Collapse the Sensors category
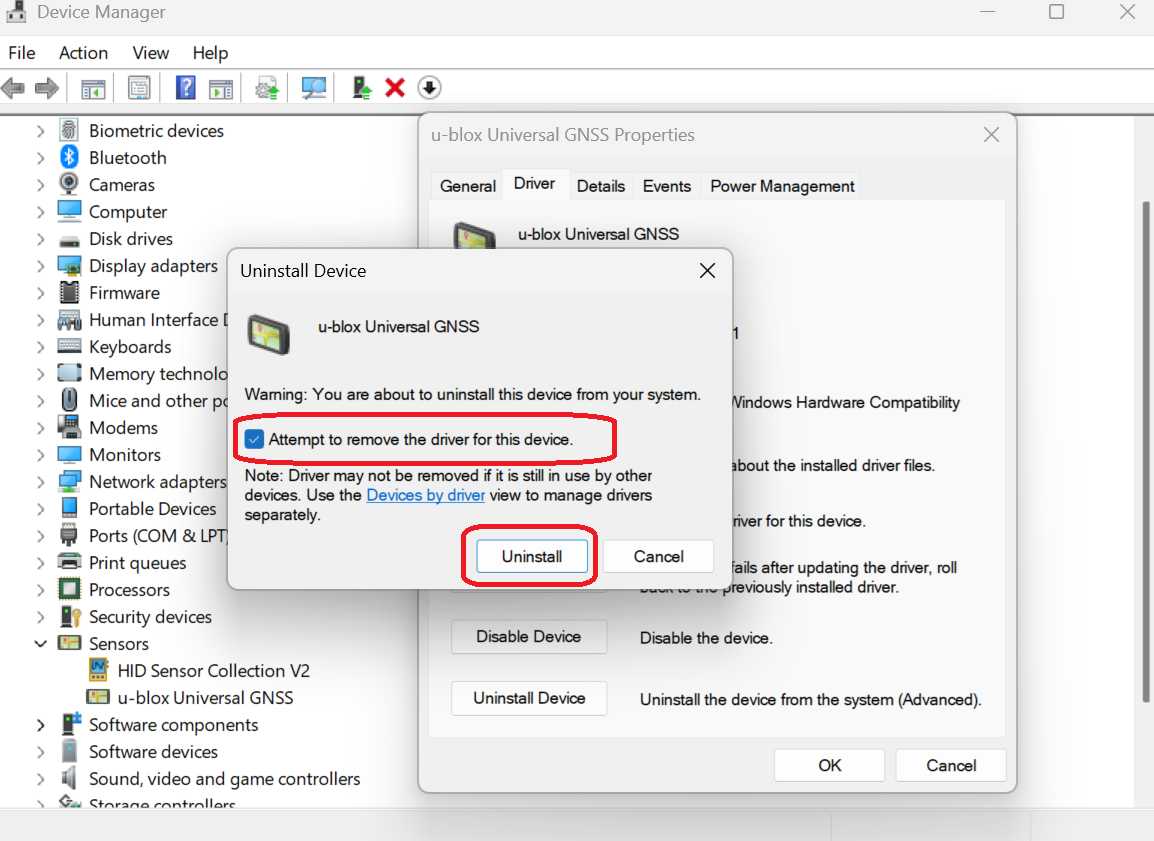This screenshot has width=1154, height=841. (41, 644)
